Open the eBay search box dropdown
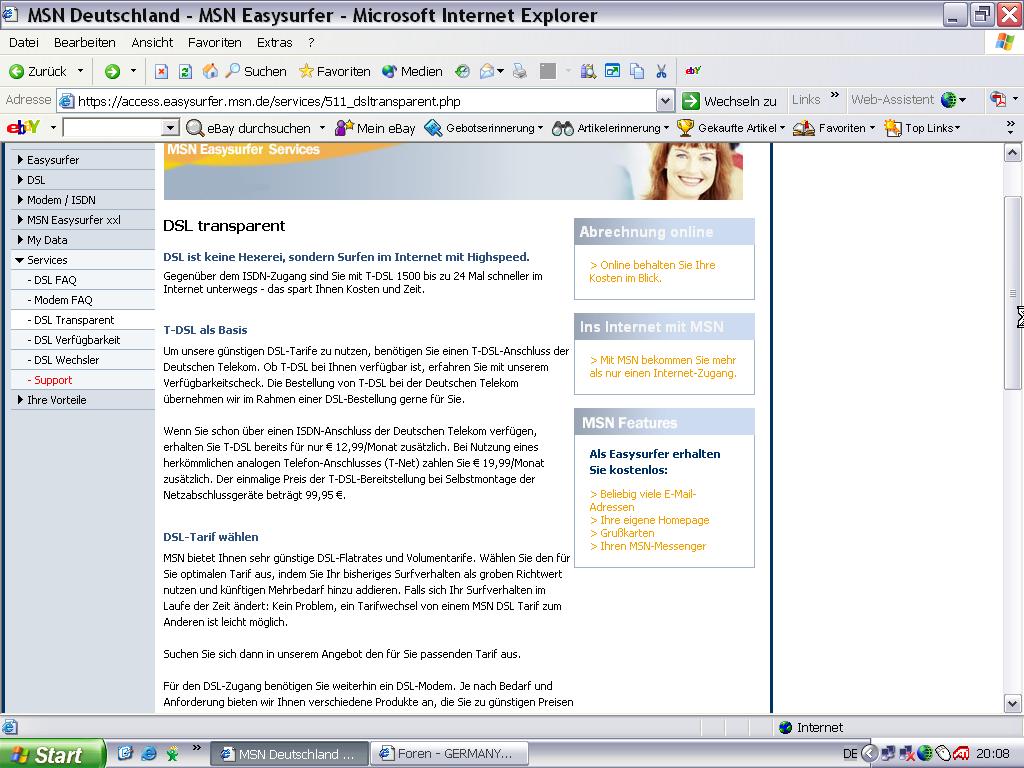This screenshot has width=1024, height=768. tap(170, 128)
